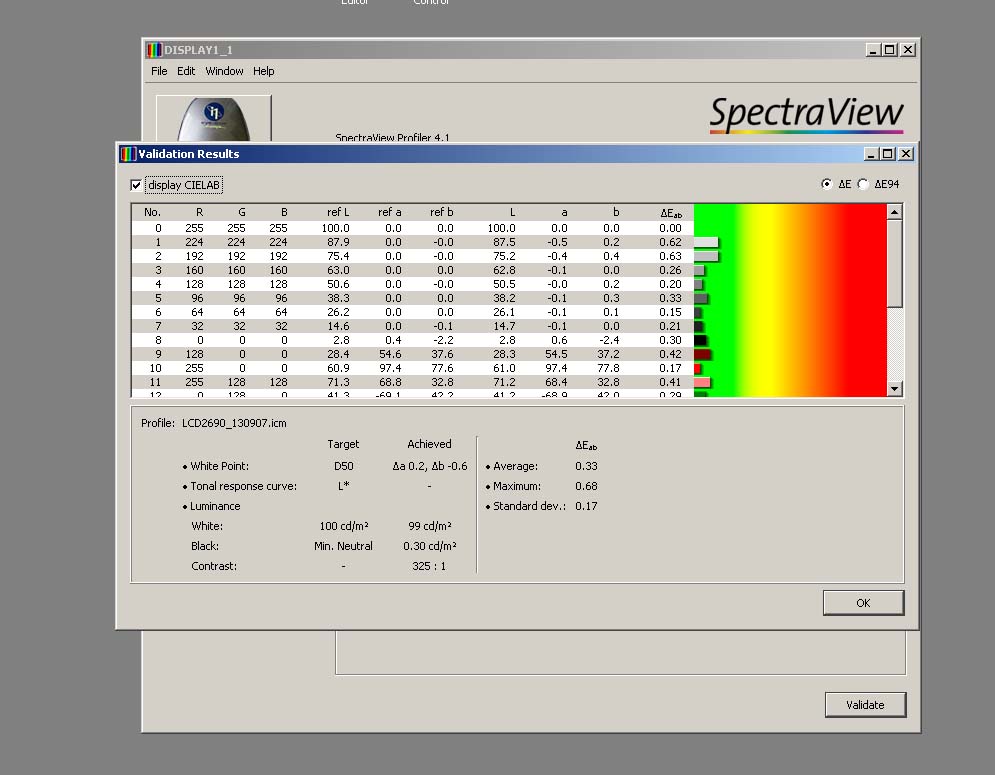Uncheck the display CIELAB checkbox
This screenshot has height=775, width=995.
click(x=136, y=185)
